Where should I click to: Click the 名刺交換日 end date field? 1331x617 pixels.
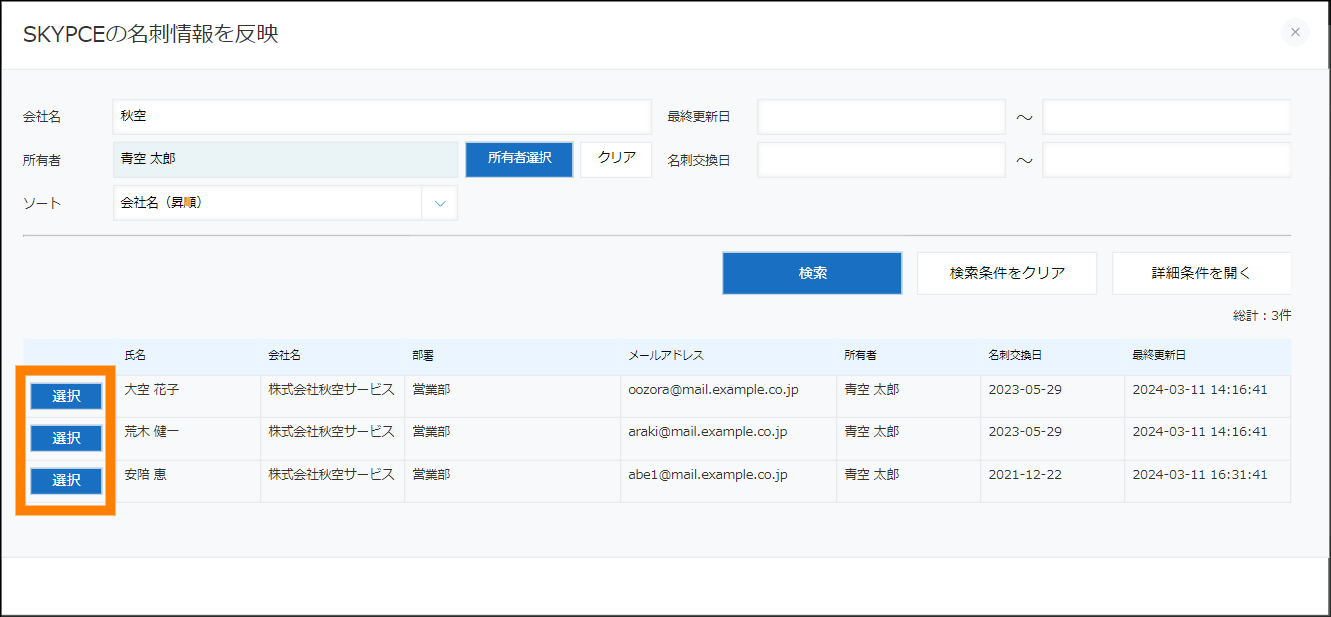click(x=1166, y=160)
